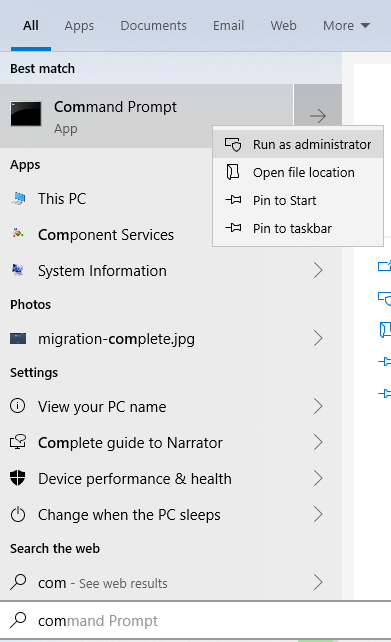Click the This PC computer icon
Image resolution: width=391 pixels, height=642 pixels.
coord(18,199)
